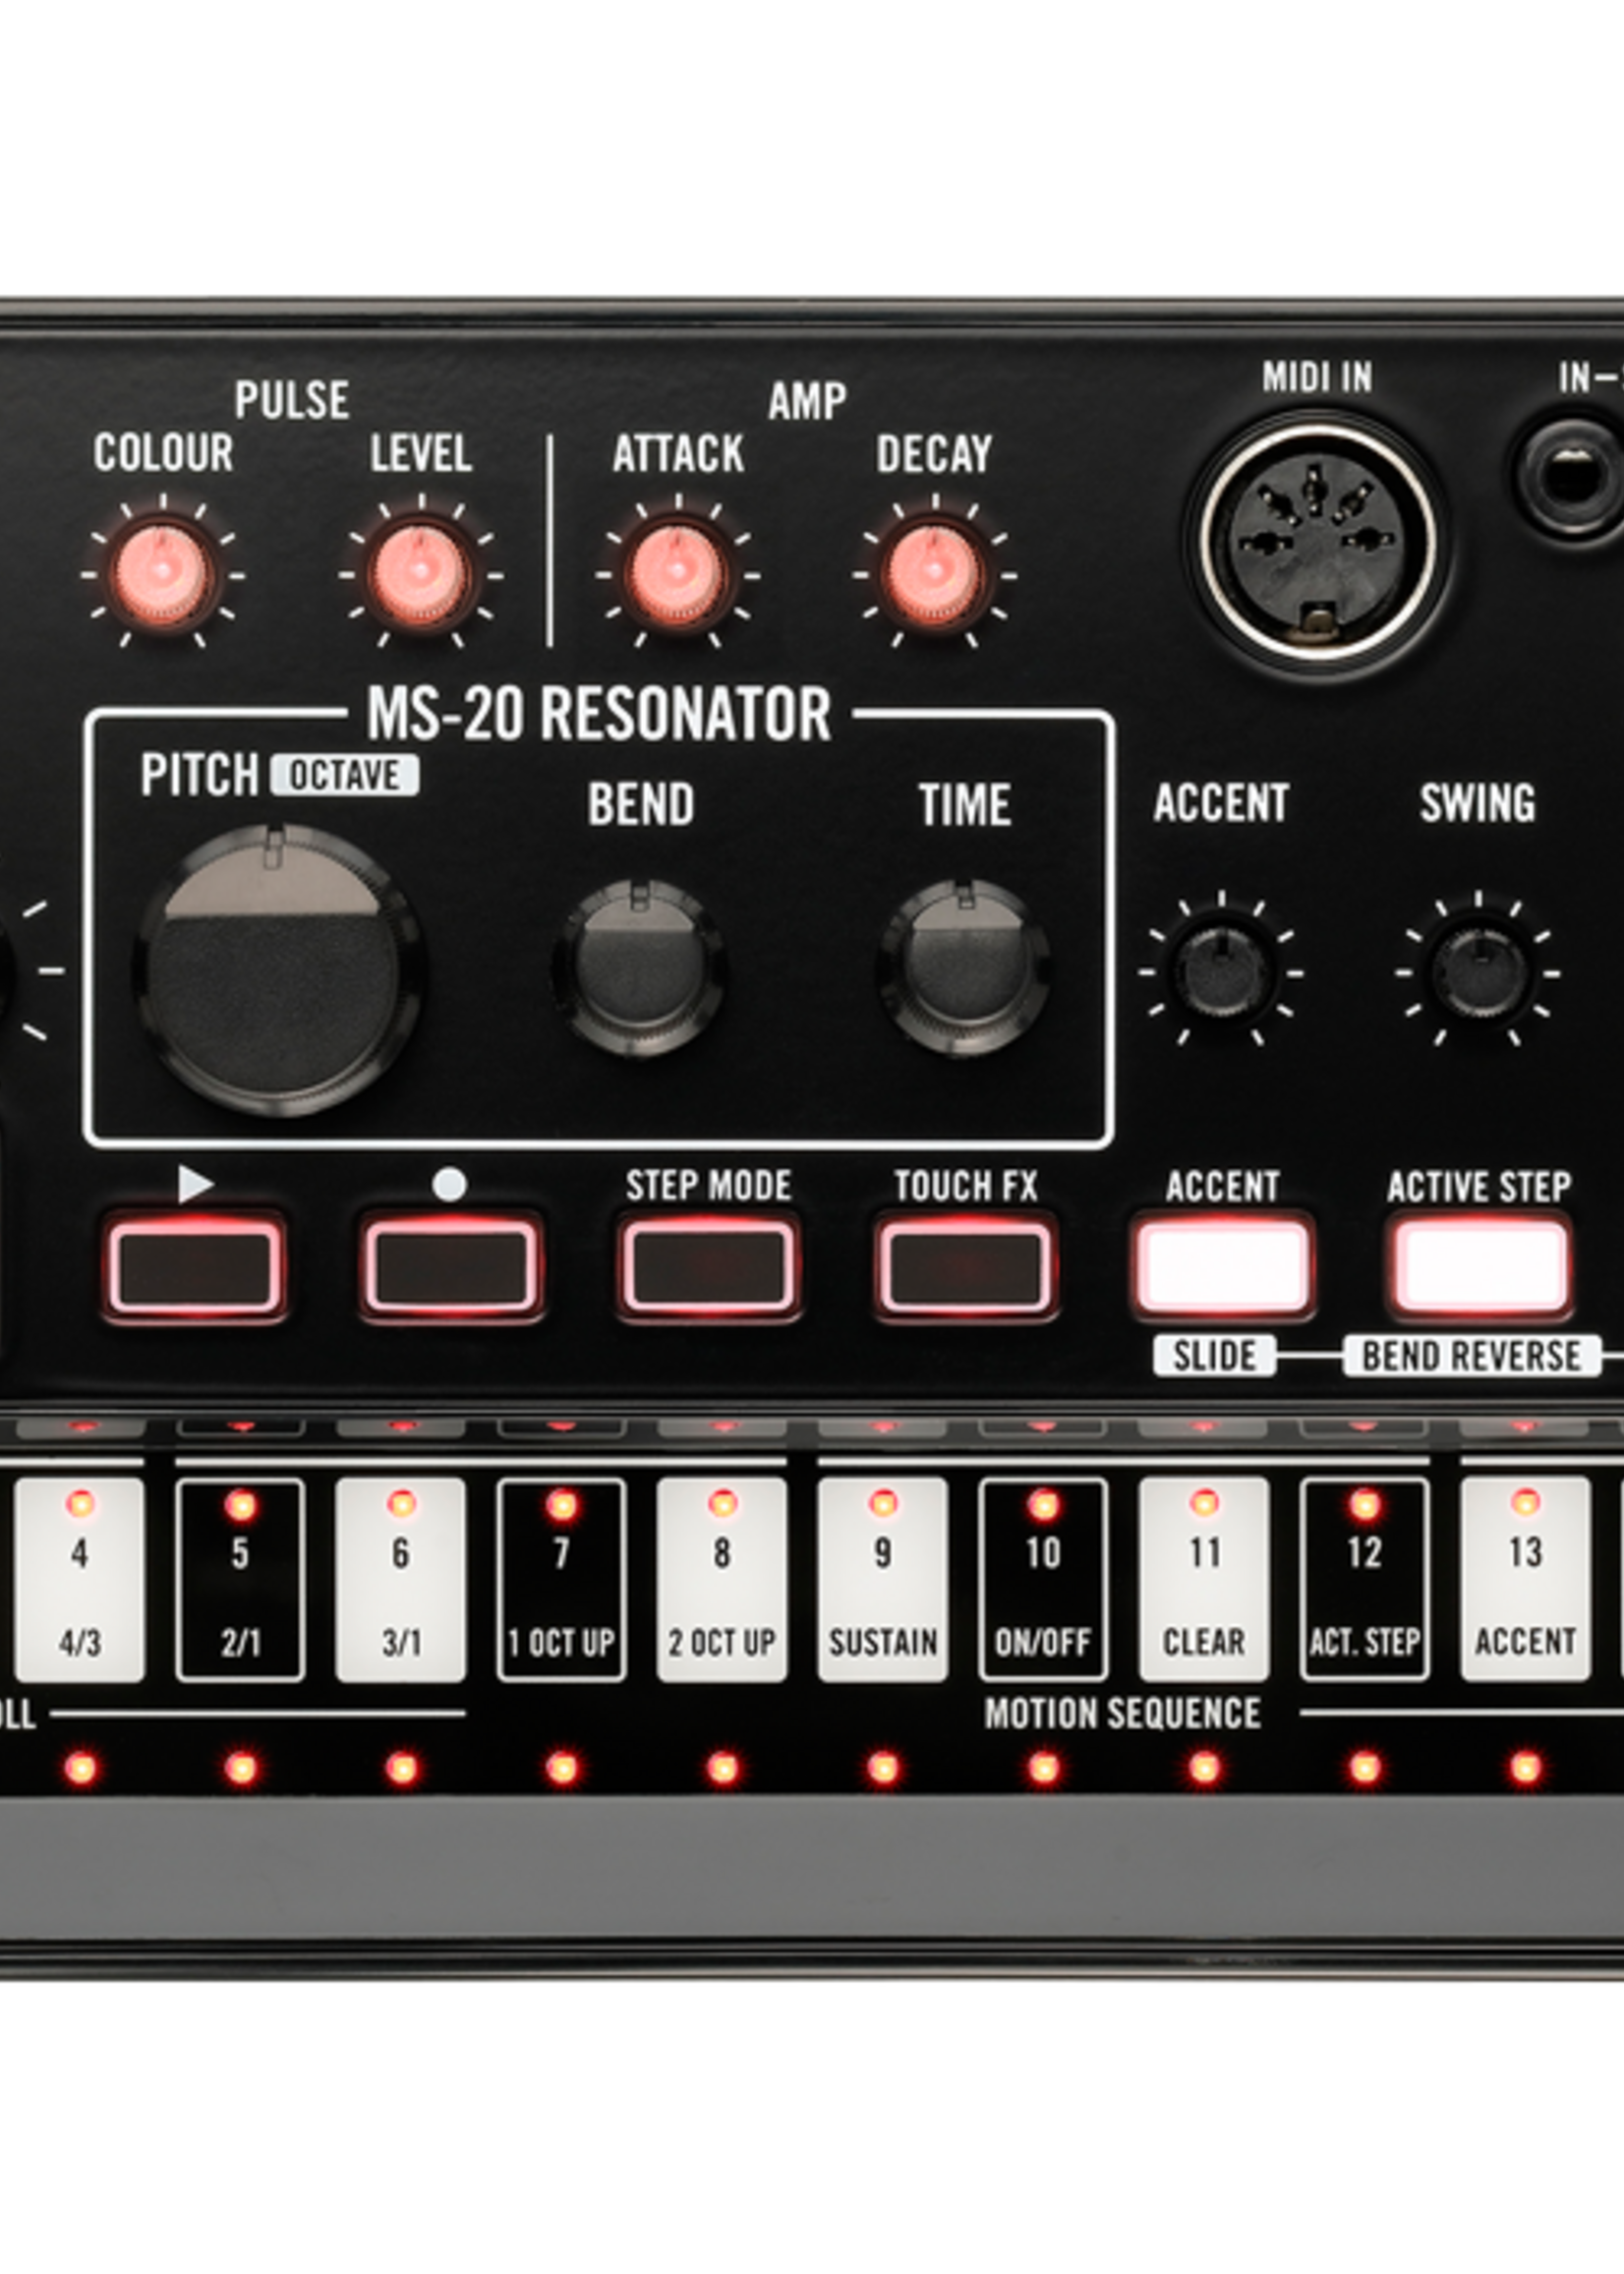Screen dimensions: 1624x2274
Task: Adjust the PULSE LEVEL knob
Action: coord(420,574)
